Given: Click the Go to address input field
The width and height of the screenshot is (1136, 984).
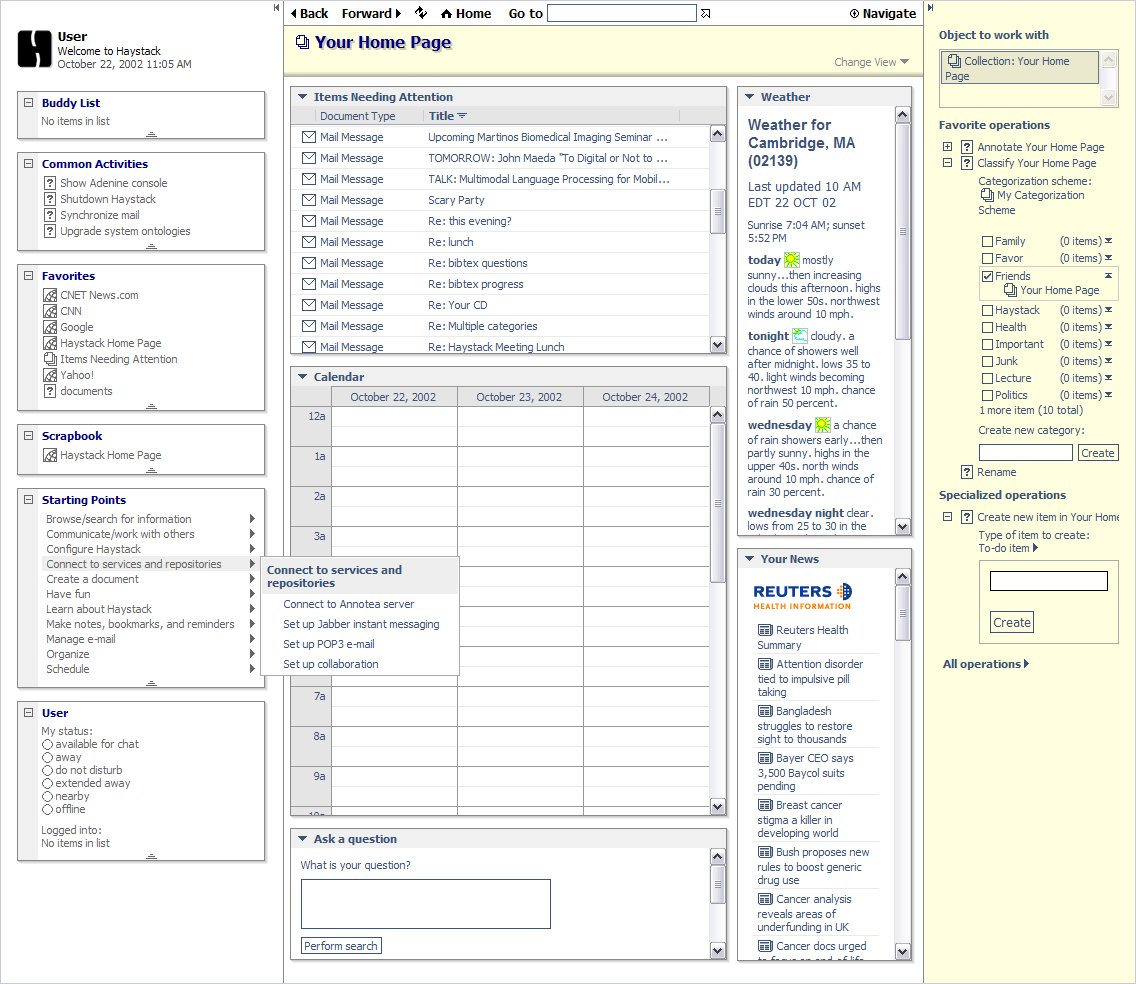Looking at the screenshot, I should pos(622,13).
